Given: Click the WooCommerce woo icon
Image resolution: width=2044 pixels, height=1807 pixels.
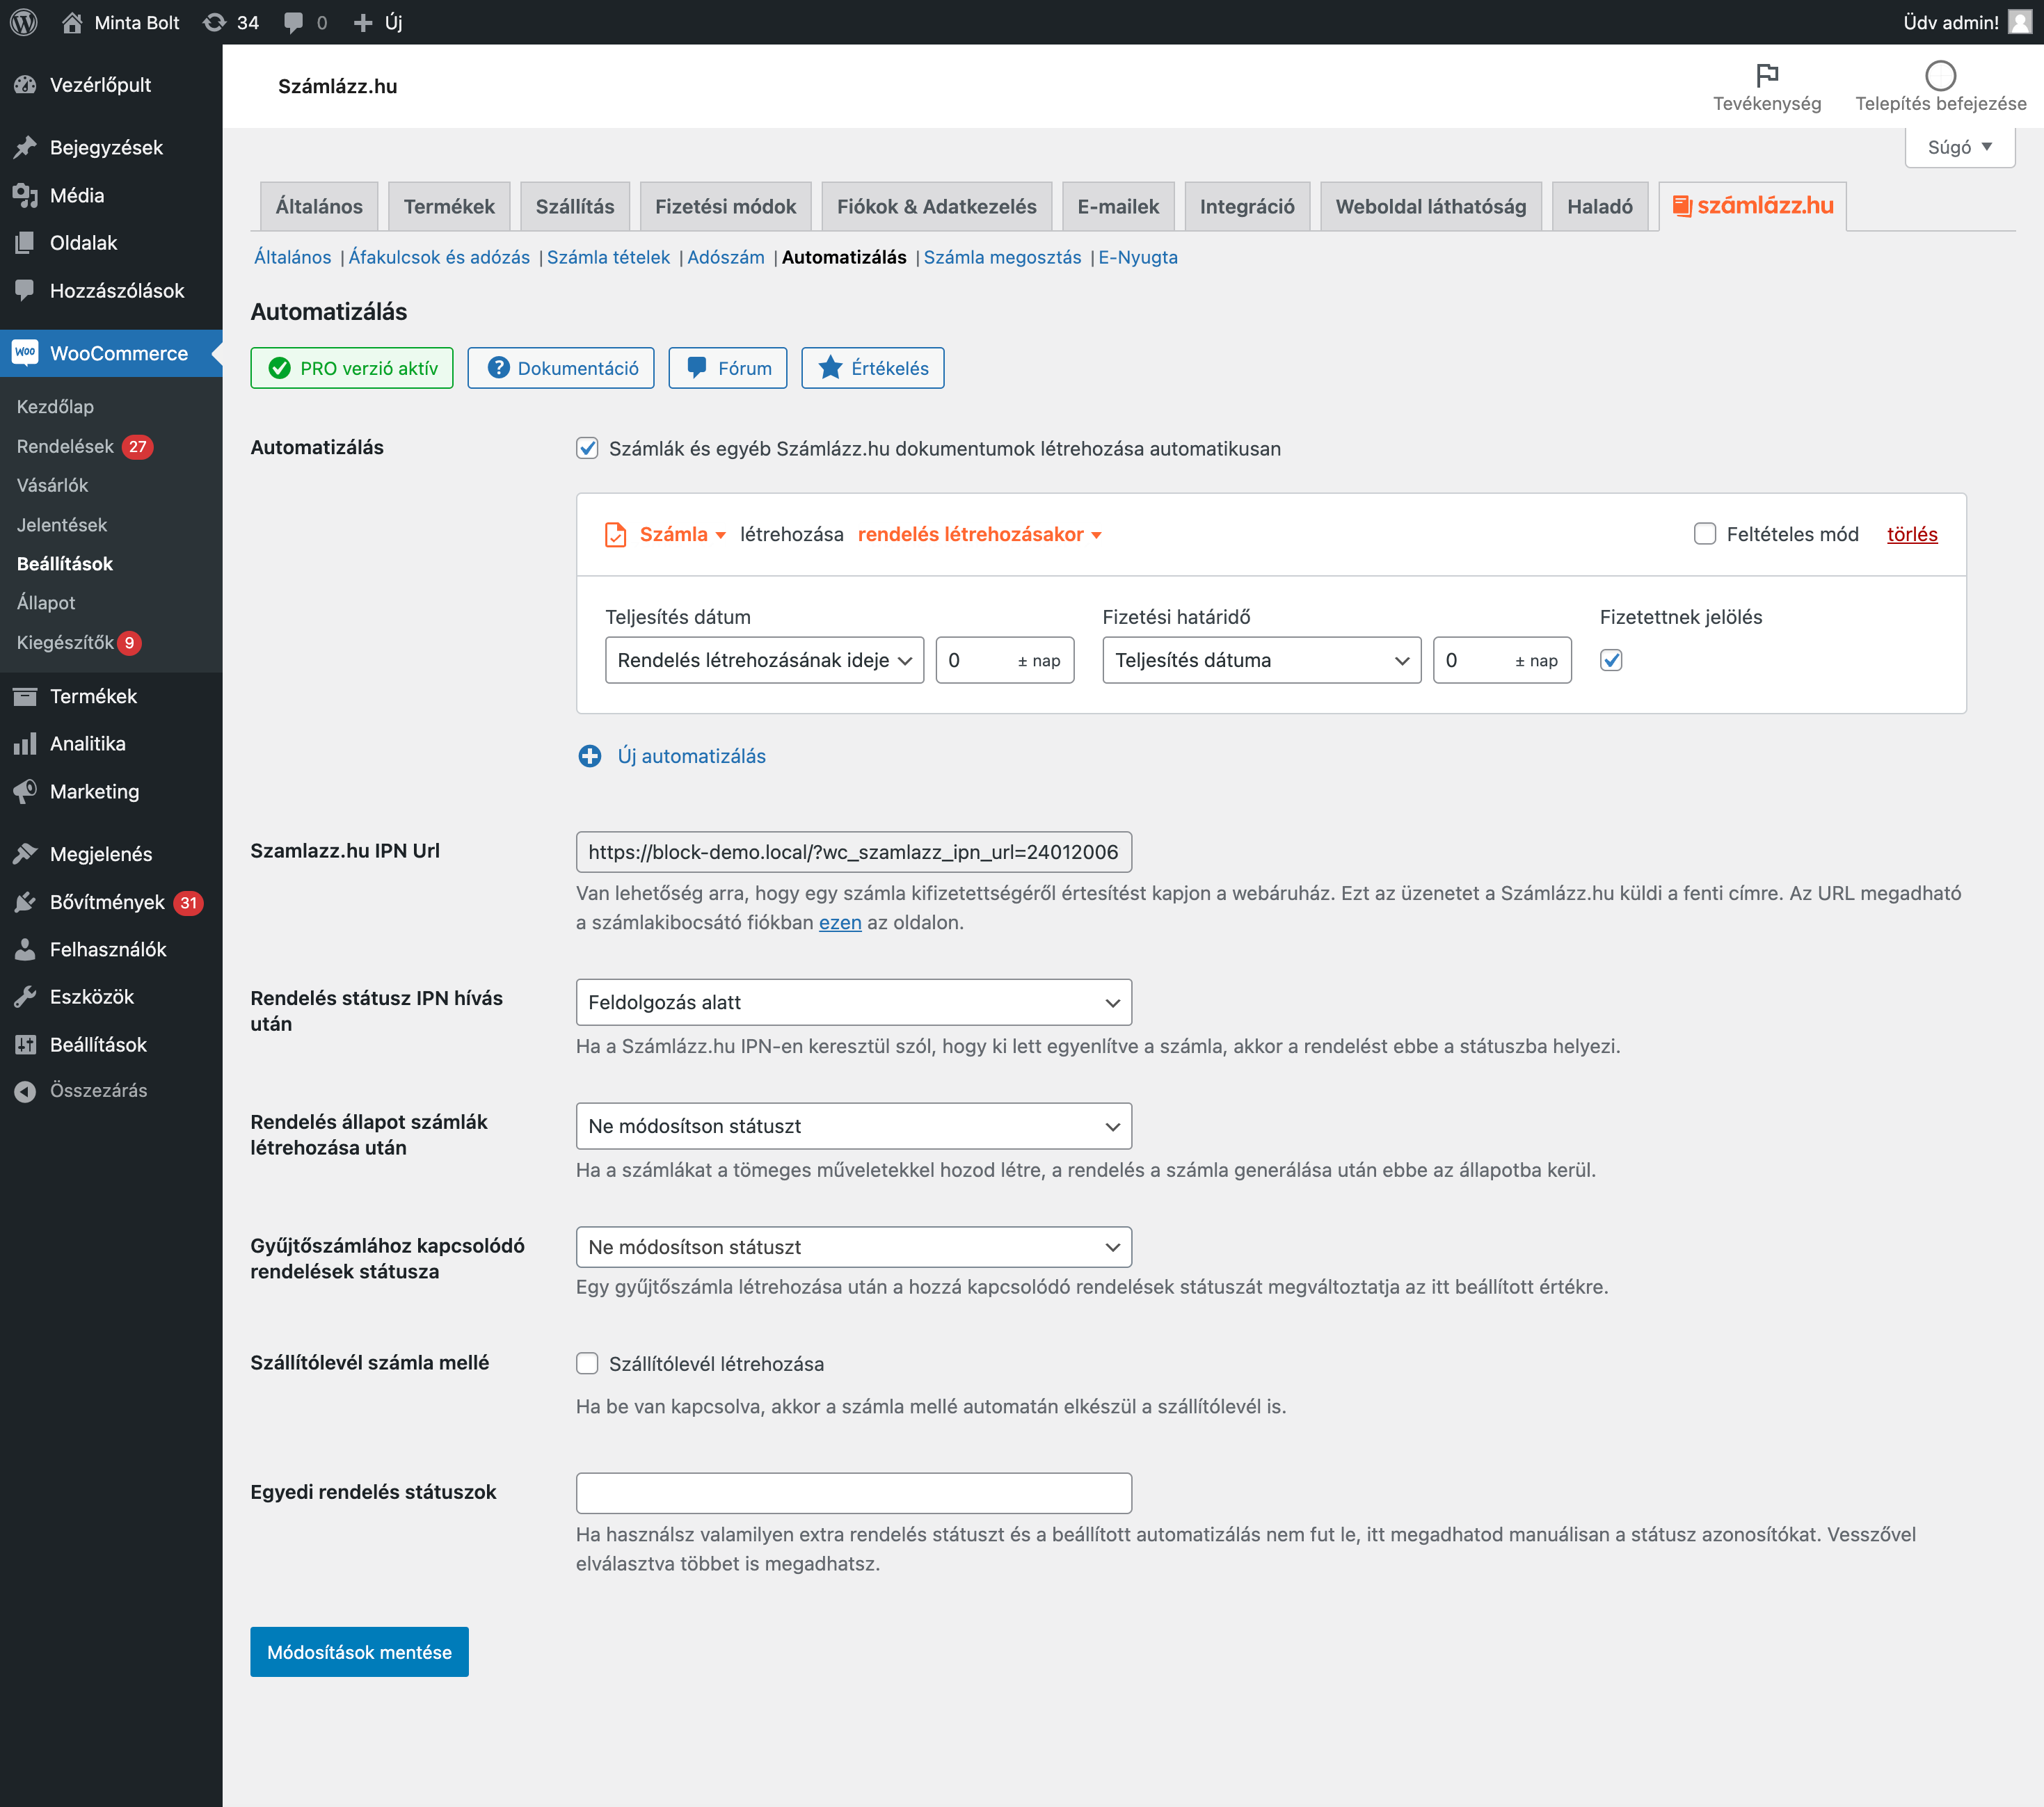Looking at the screenshot, I should tap(25, 352).
